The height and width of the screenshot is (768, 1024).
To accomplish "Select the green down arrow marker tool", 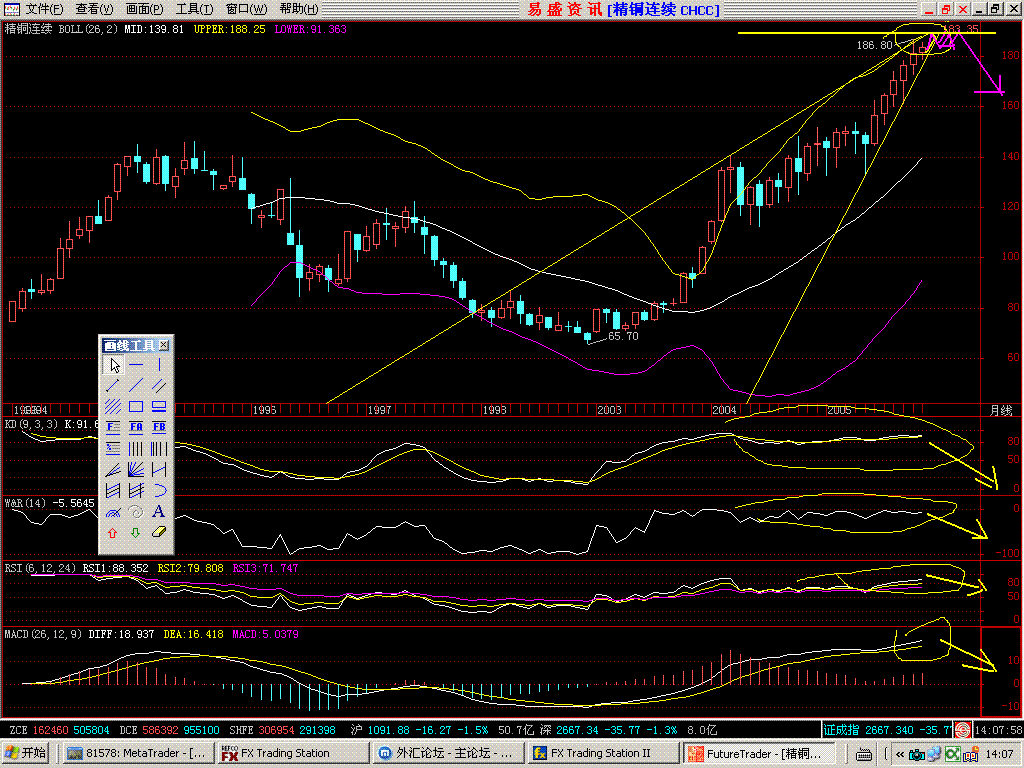I will pyautogui.click(x=136, y=533).
